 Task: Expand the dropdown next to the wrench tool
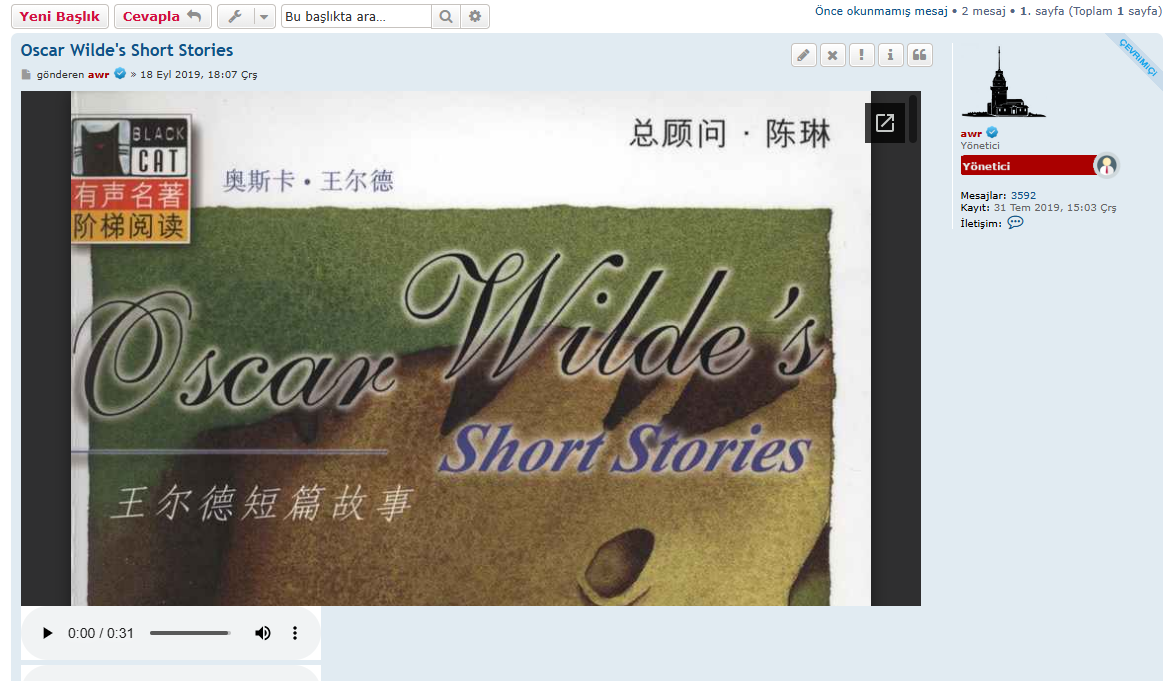coord(262,16)
